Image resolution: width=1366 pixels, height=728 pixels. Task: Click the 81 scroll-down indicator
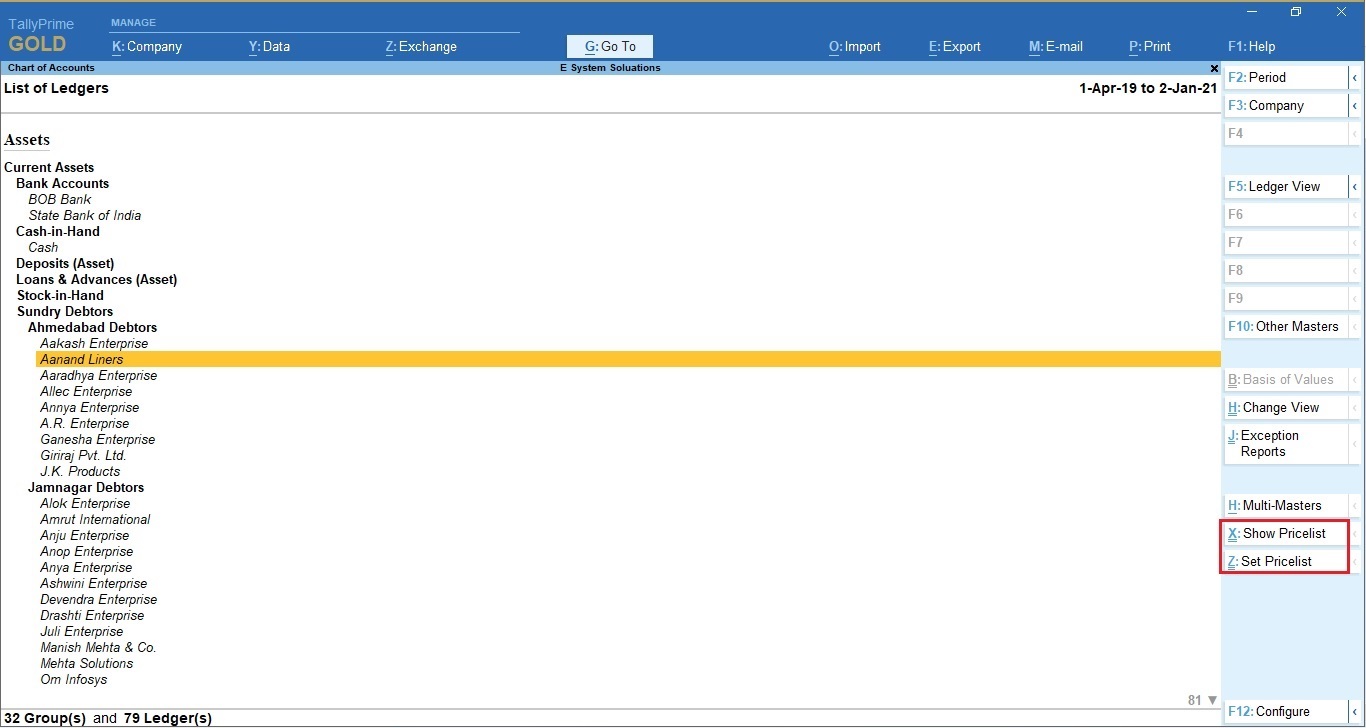point(1200,700)
